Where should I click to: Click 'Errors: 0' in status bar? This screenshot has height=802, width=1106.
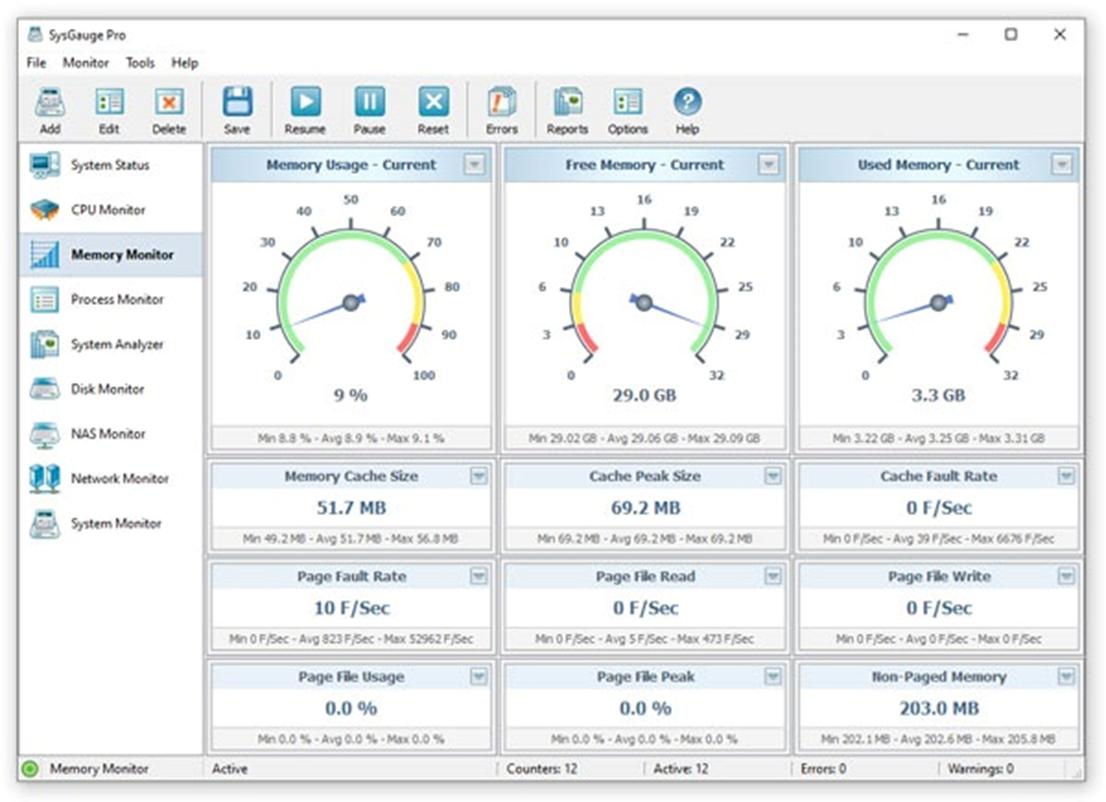click(x=823, y=769)
